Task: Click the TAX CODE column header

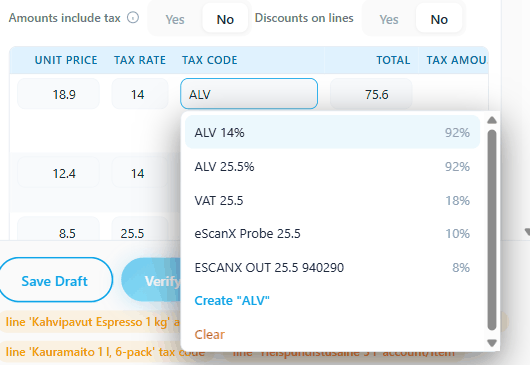Action: click(210, 60)
